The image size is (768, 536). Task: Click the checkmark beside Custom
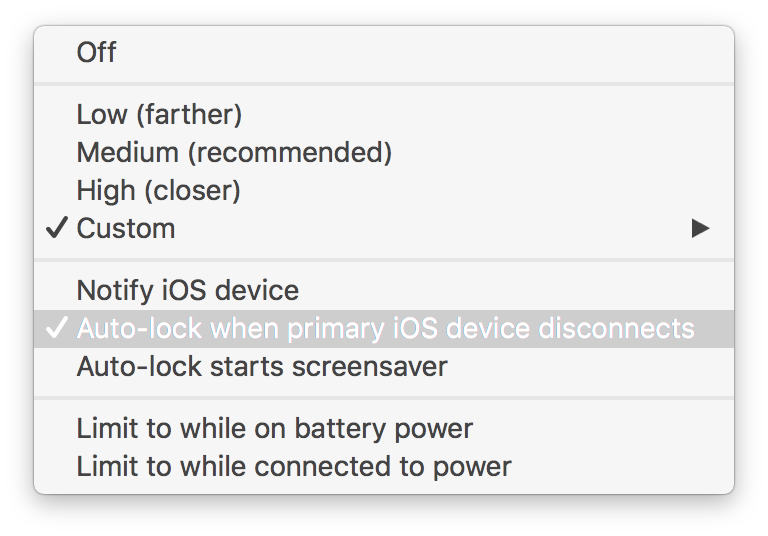(57, 228)
